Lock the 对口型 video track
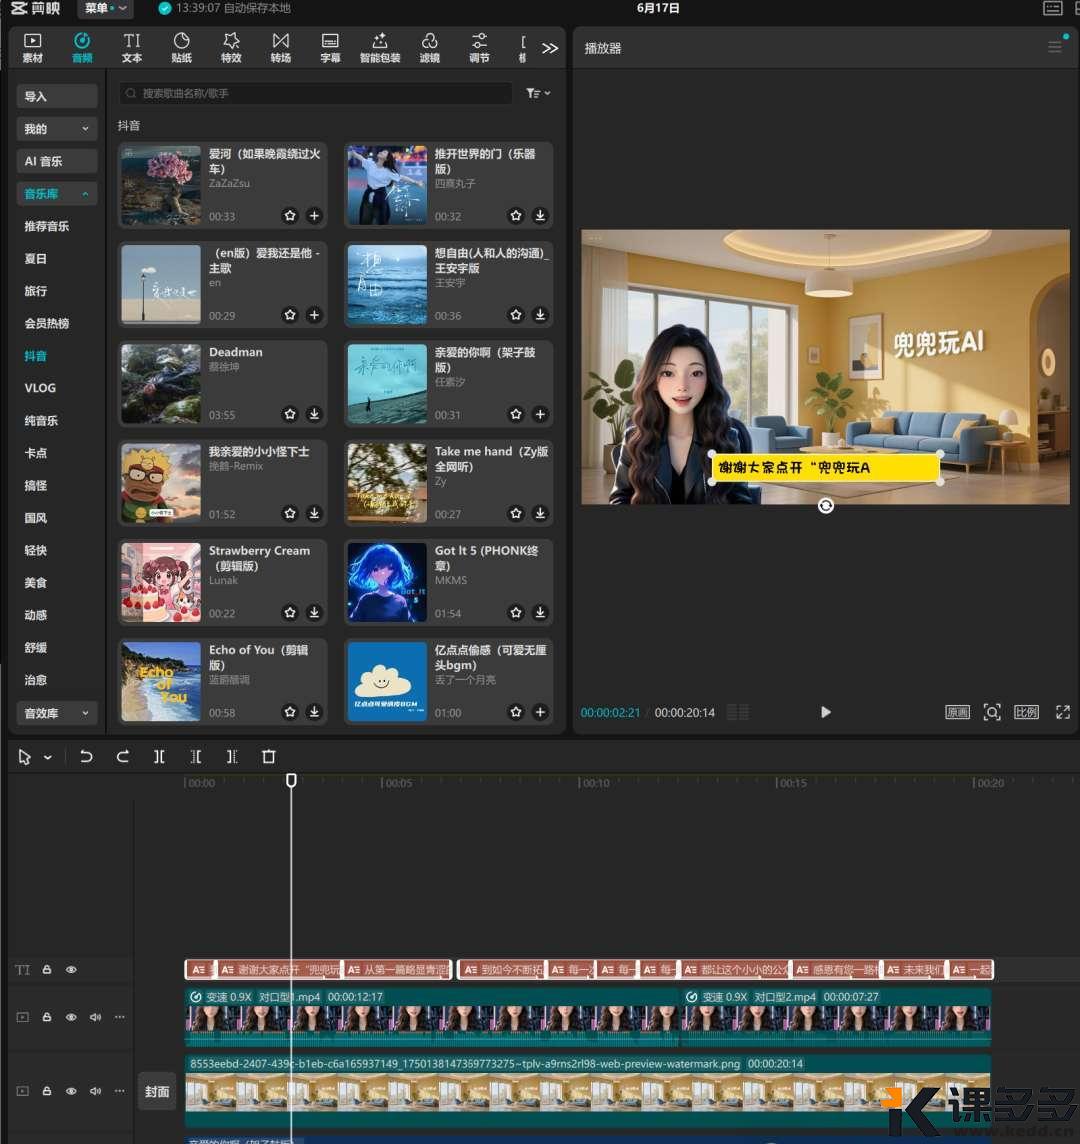Image resolution: width=1080 pixels, height=1144 pixels. (47, 1017)
